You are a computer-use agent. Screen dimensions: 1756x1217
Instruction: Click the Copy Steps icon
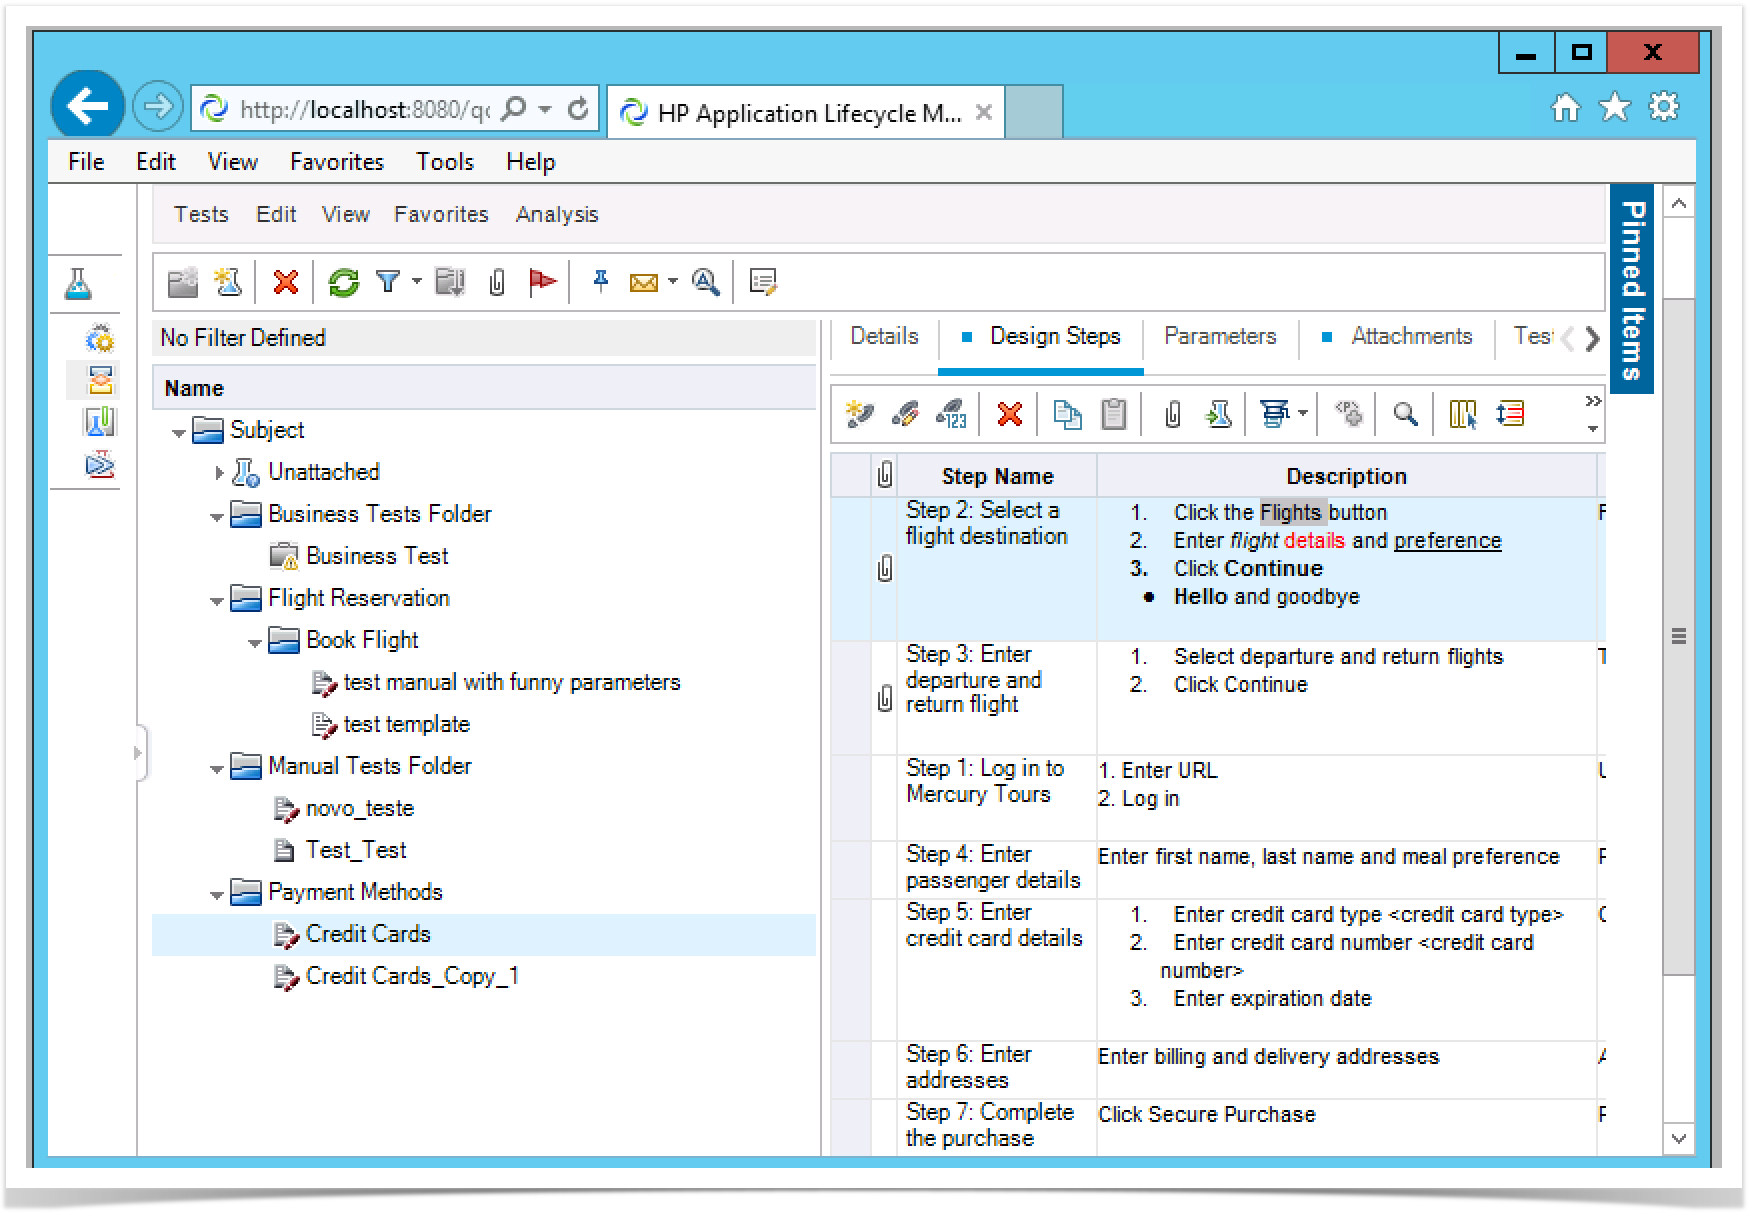[1067, 414]
